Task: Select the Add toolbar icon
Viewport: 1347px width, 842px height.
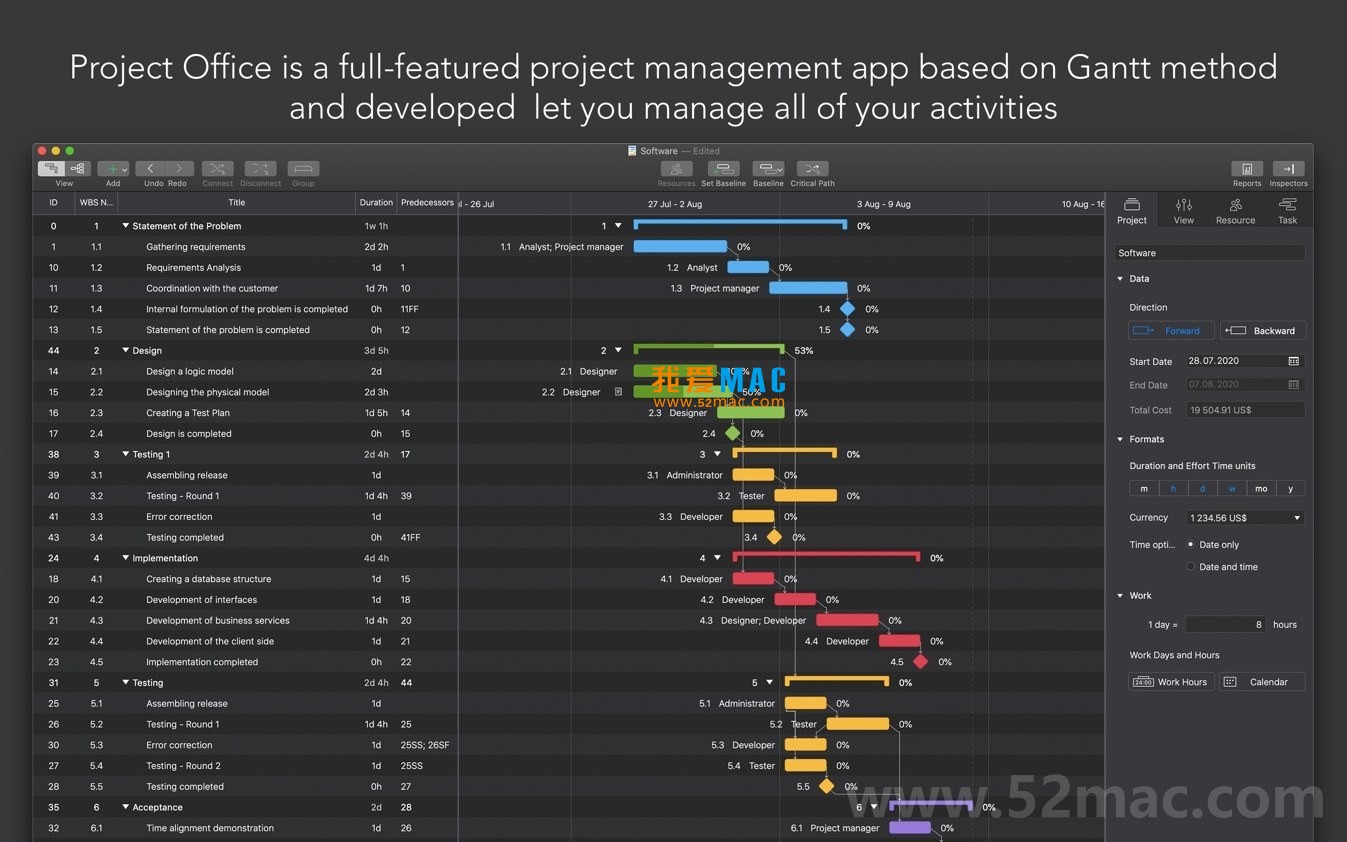Action: coord(112,170)
